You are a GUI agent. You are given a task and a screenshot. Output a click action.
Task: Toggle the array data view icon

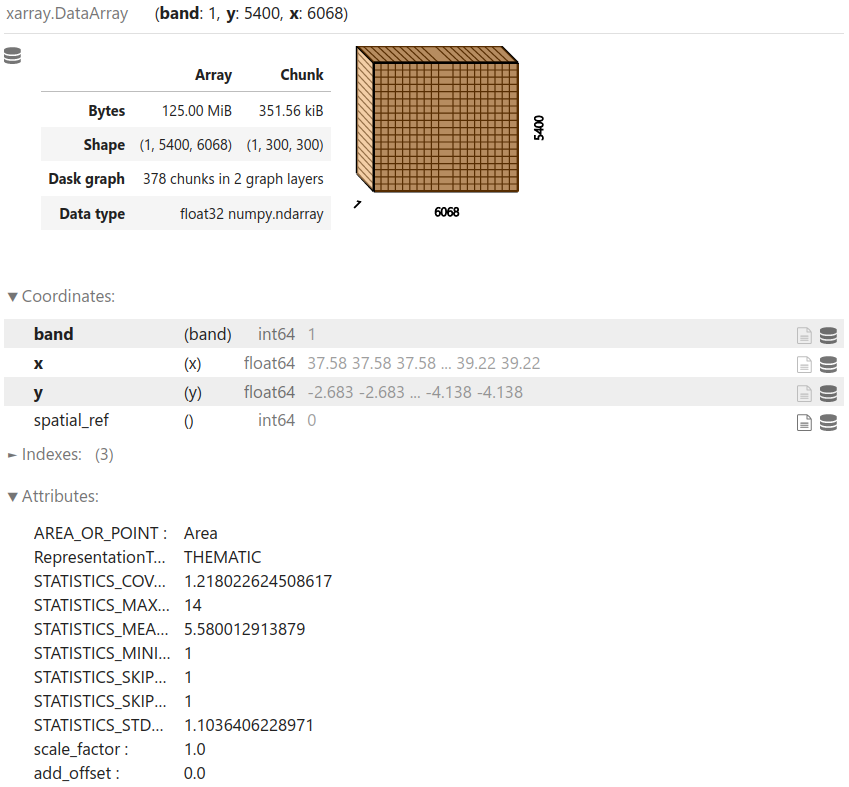pos(13,56)
